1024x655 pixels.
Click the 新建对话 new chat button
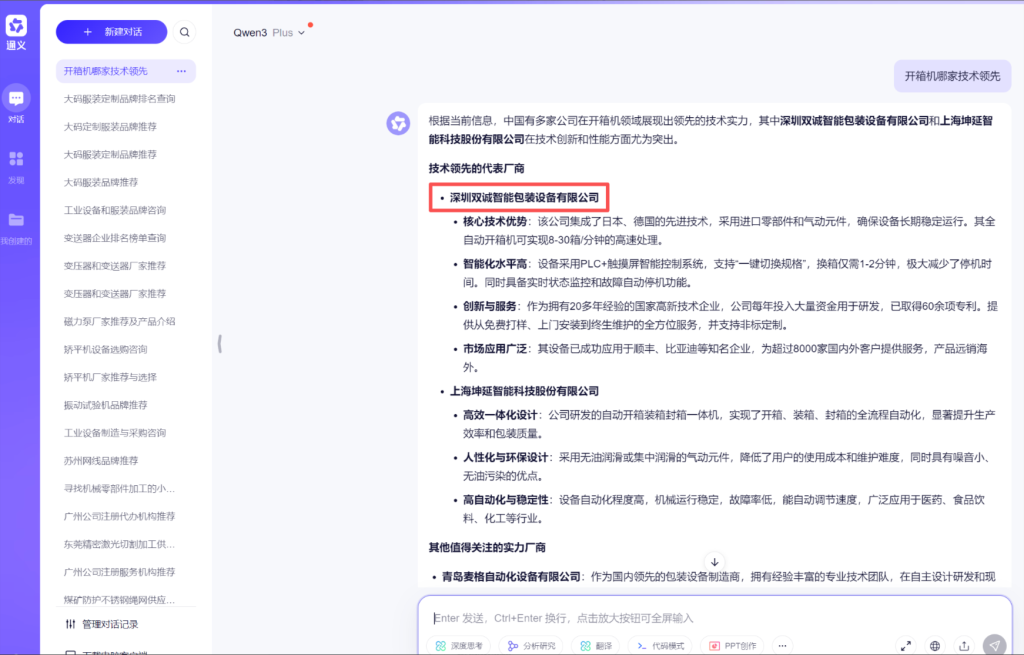[x=112, y=32]
